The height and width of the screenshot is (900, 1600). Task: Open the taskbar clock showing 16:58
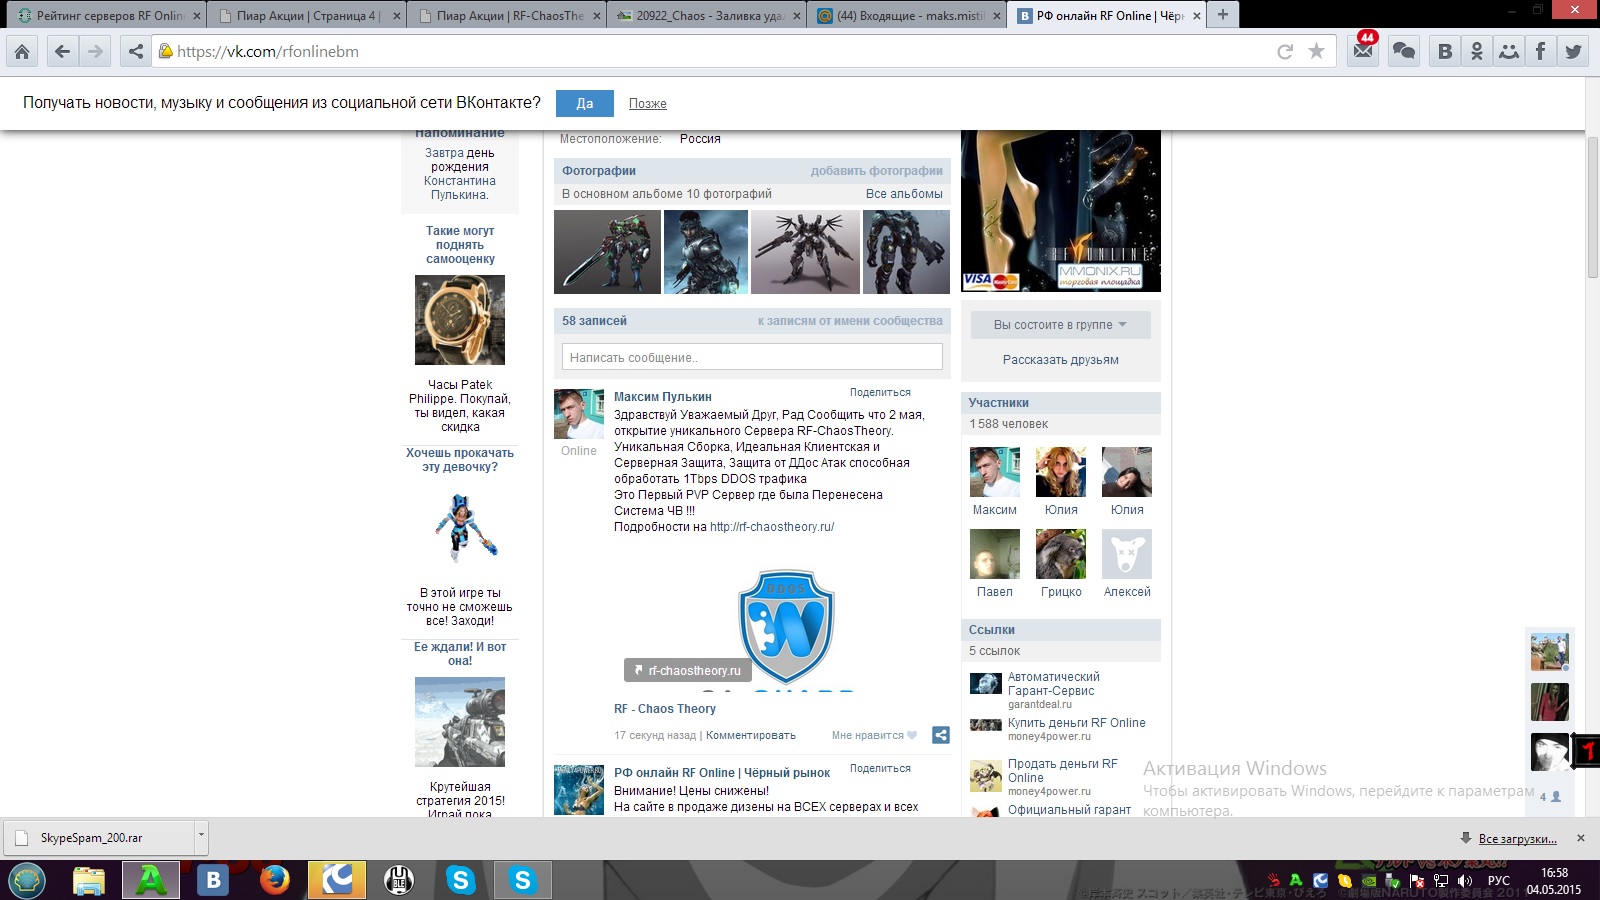click(1554, 881)
